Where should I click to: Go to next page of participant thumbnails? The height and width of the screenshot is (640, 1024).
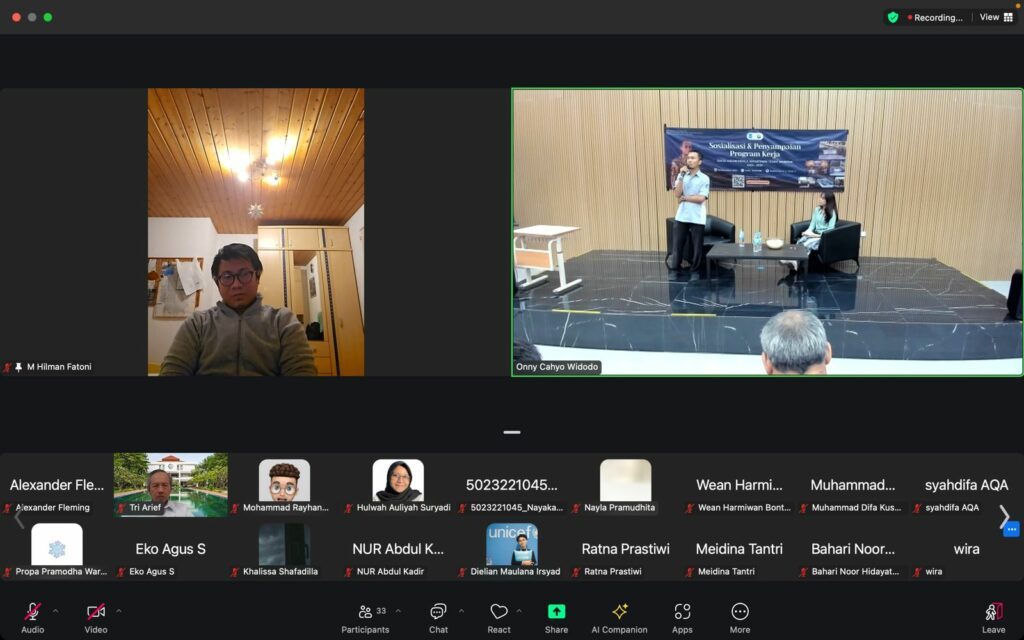1004,516
